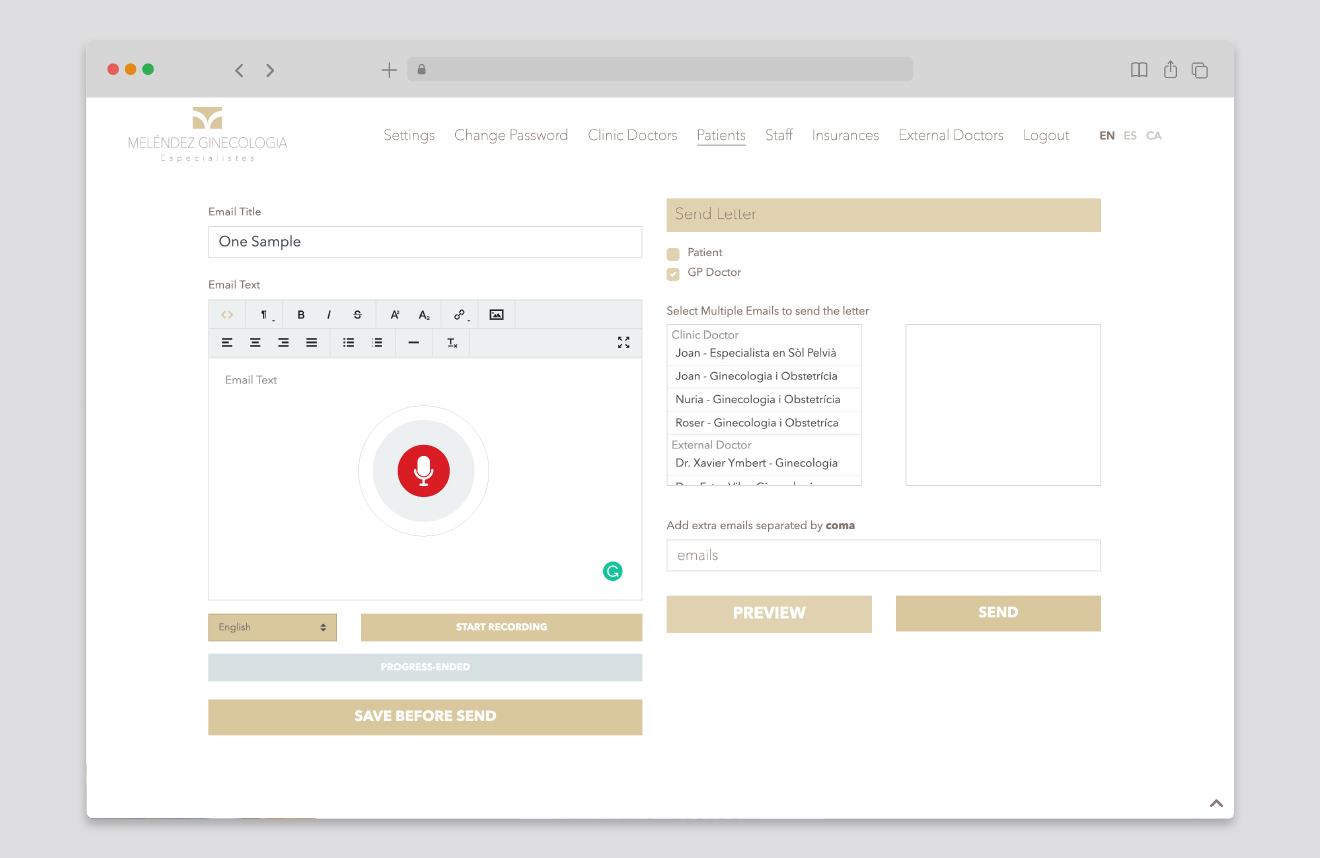The image size is (1320, 858).
Task: Check the Patient checkbox
Action: tap(673, 254)
